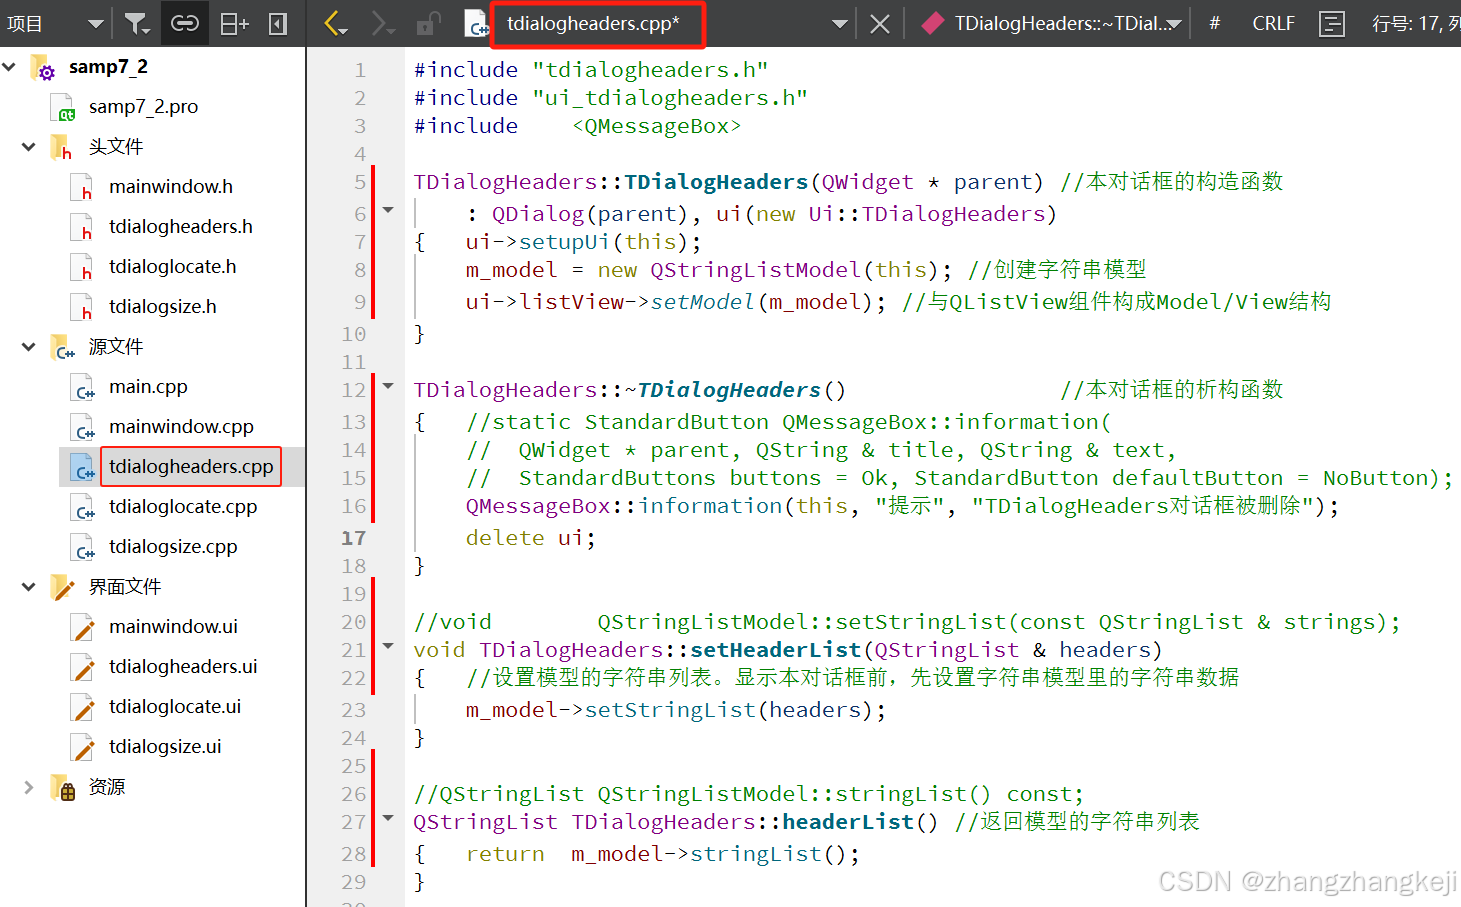The image size is (1461, 907).
Task: Collapse the 头文件 folder
Action: coord(29,147)
